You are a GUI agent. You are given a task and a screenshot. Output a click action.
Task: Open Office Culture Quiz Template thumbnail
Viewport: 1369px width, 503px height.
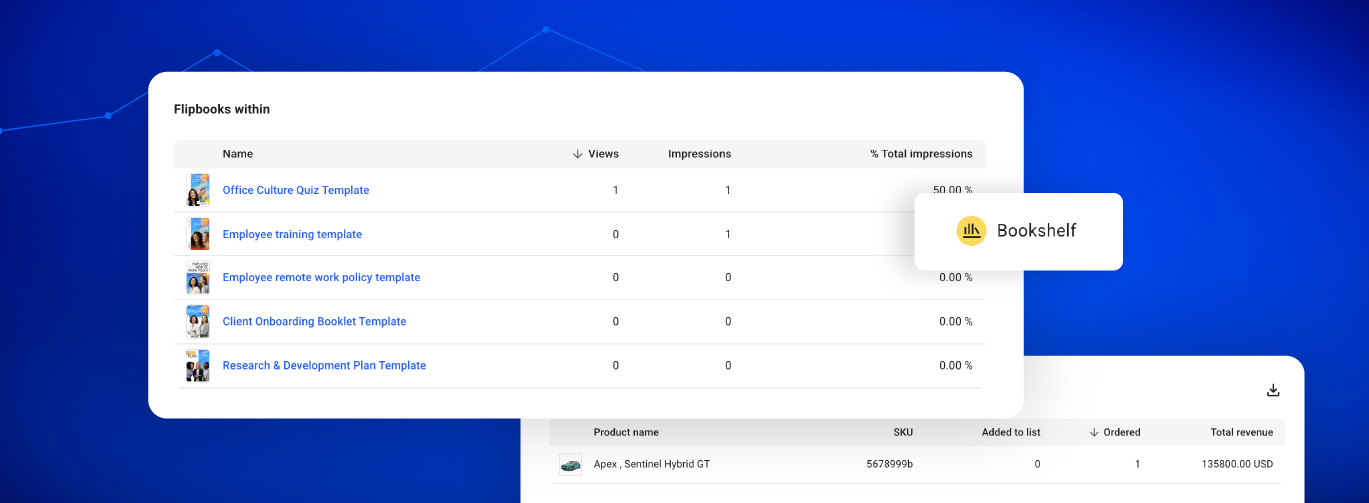[198, 190]
